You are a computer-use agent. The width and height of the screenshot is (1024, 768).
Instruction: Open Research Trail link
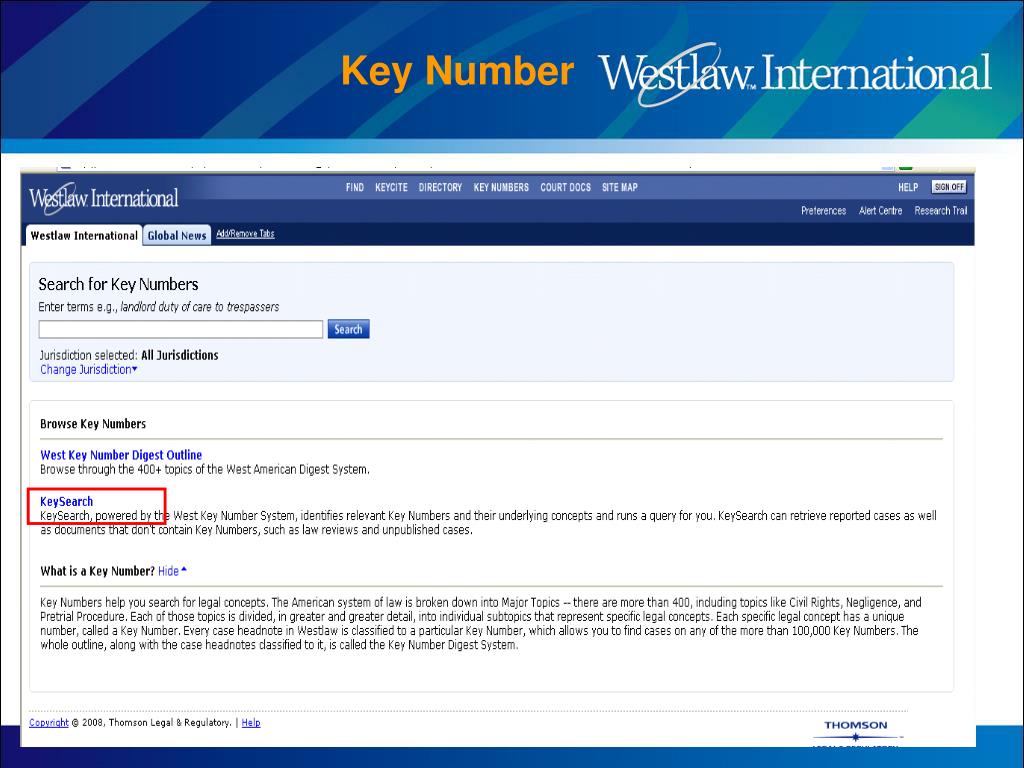click(x=940, y=211)
